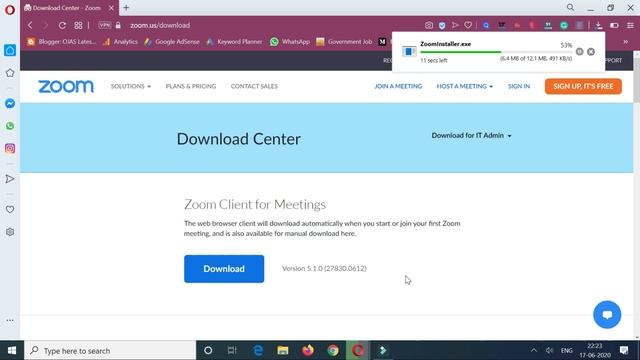Click the zoom.us/download address field

click(x=160, y=25)
